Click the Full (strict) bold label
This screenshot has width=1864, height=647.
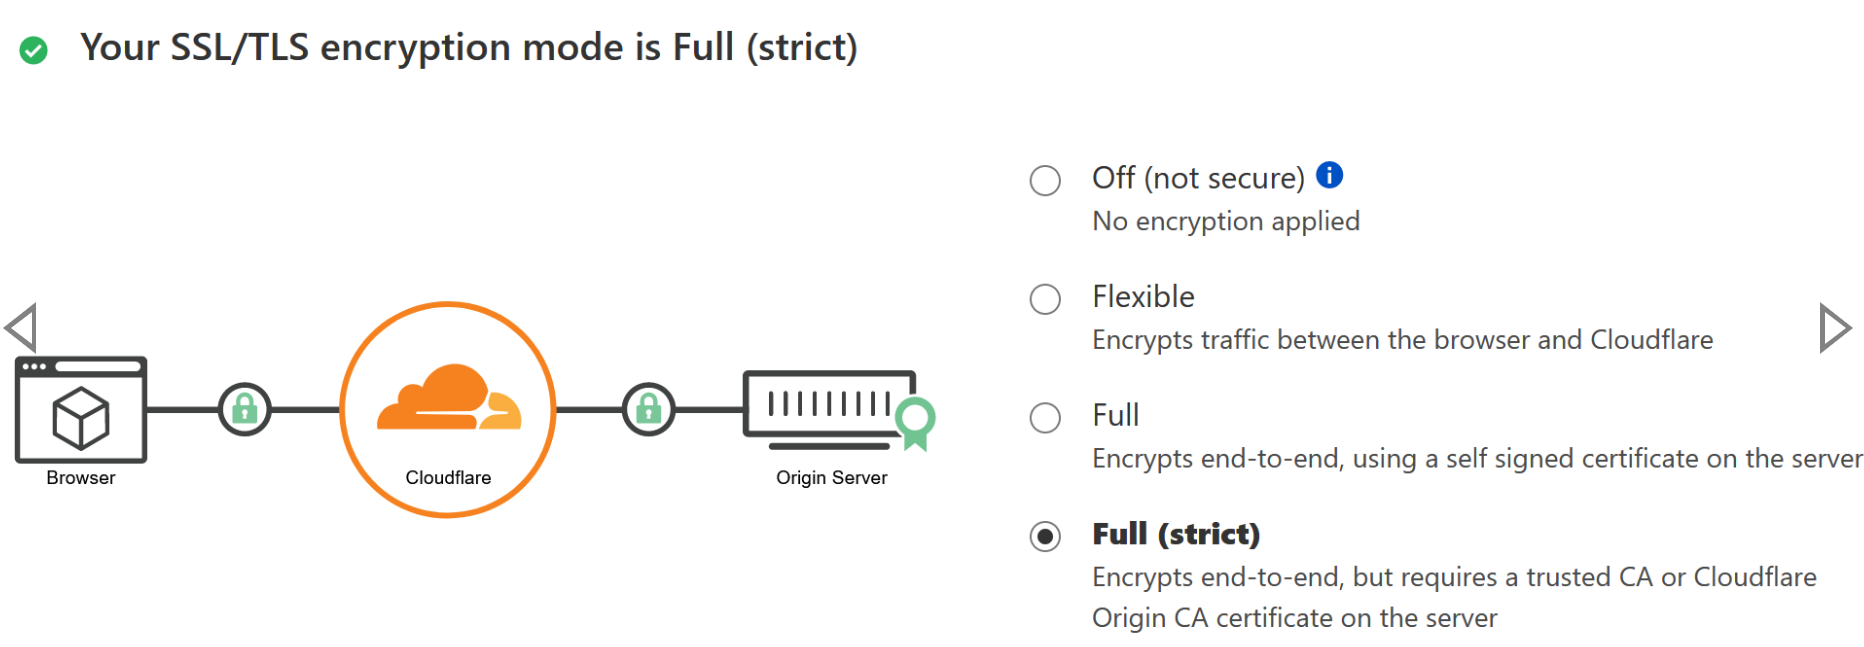(1176, 534)
